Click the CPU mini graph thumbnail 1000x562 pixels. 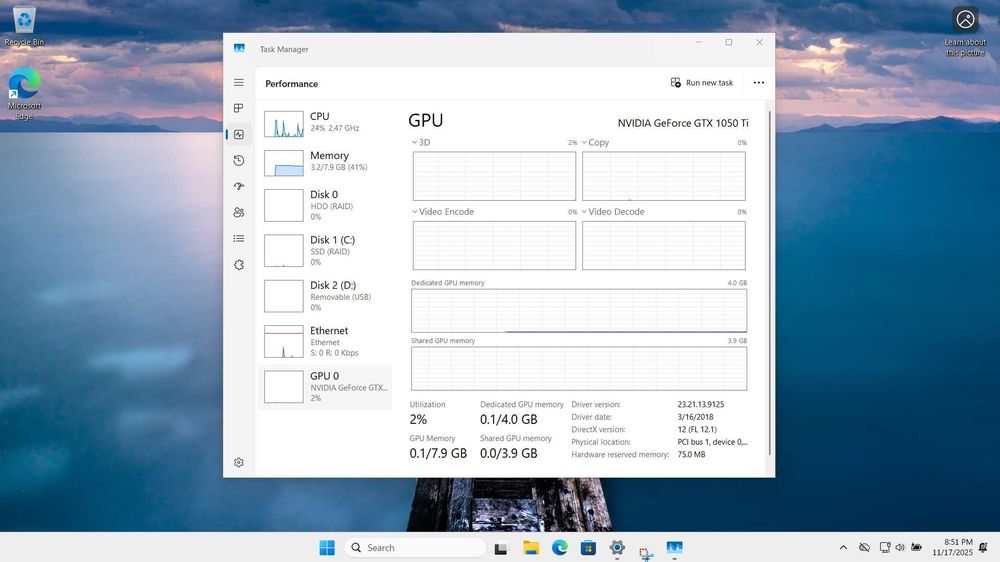point(284,124)
